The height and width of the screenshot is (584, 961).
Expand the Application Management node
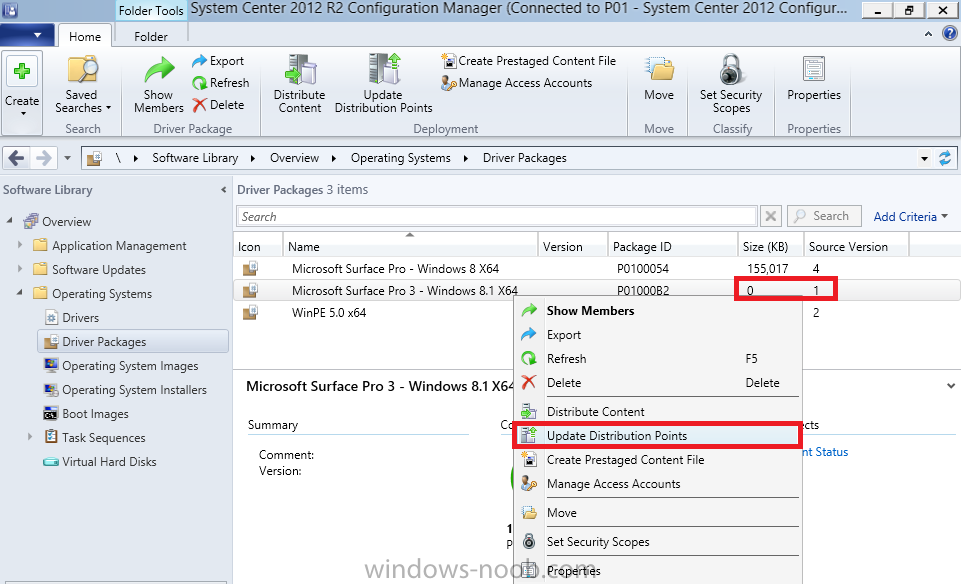click(20, 245)
